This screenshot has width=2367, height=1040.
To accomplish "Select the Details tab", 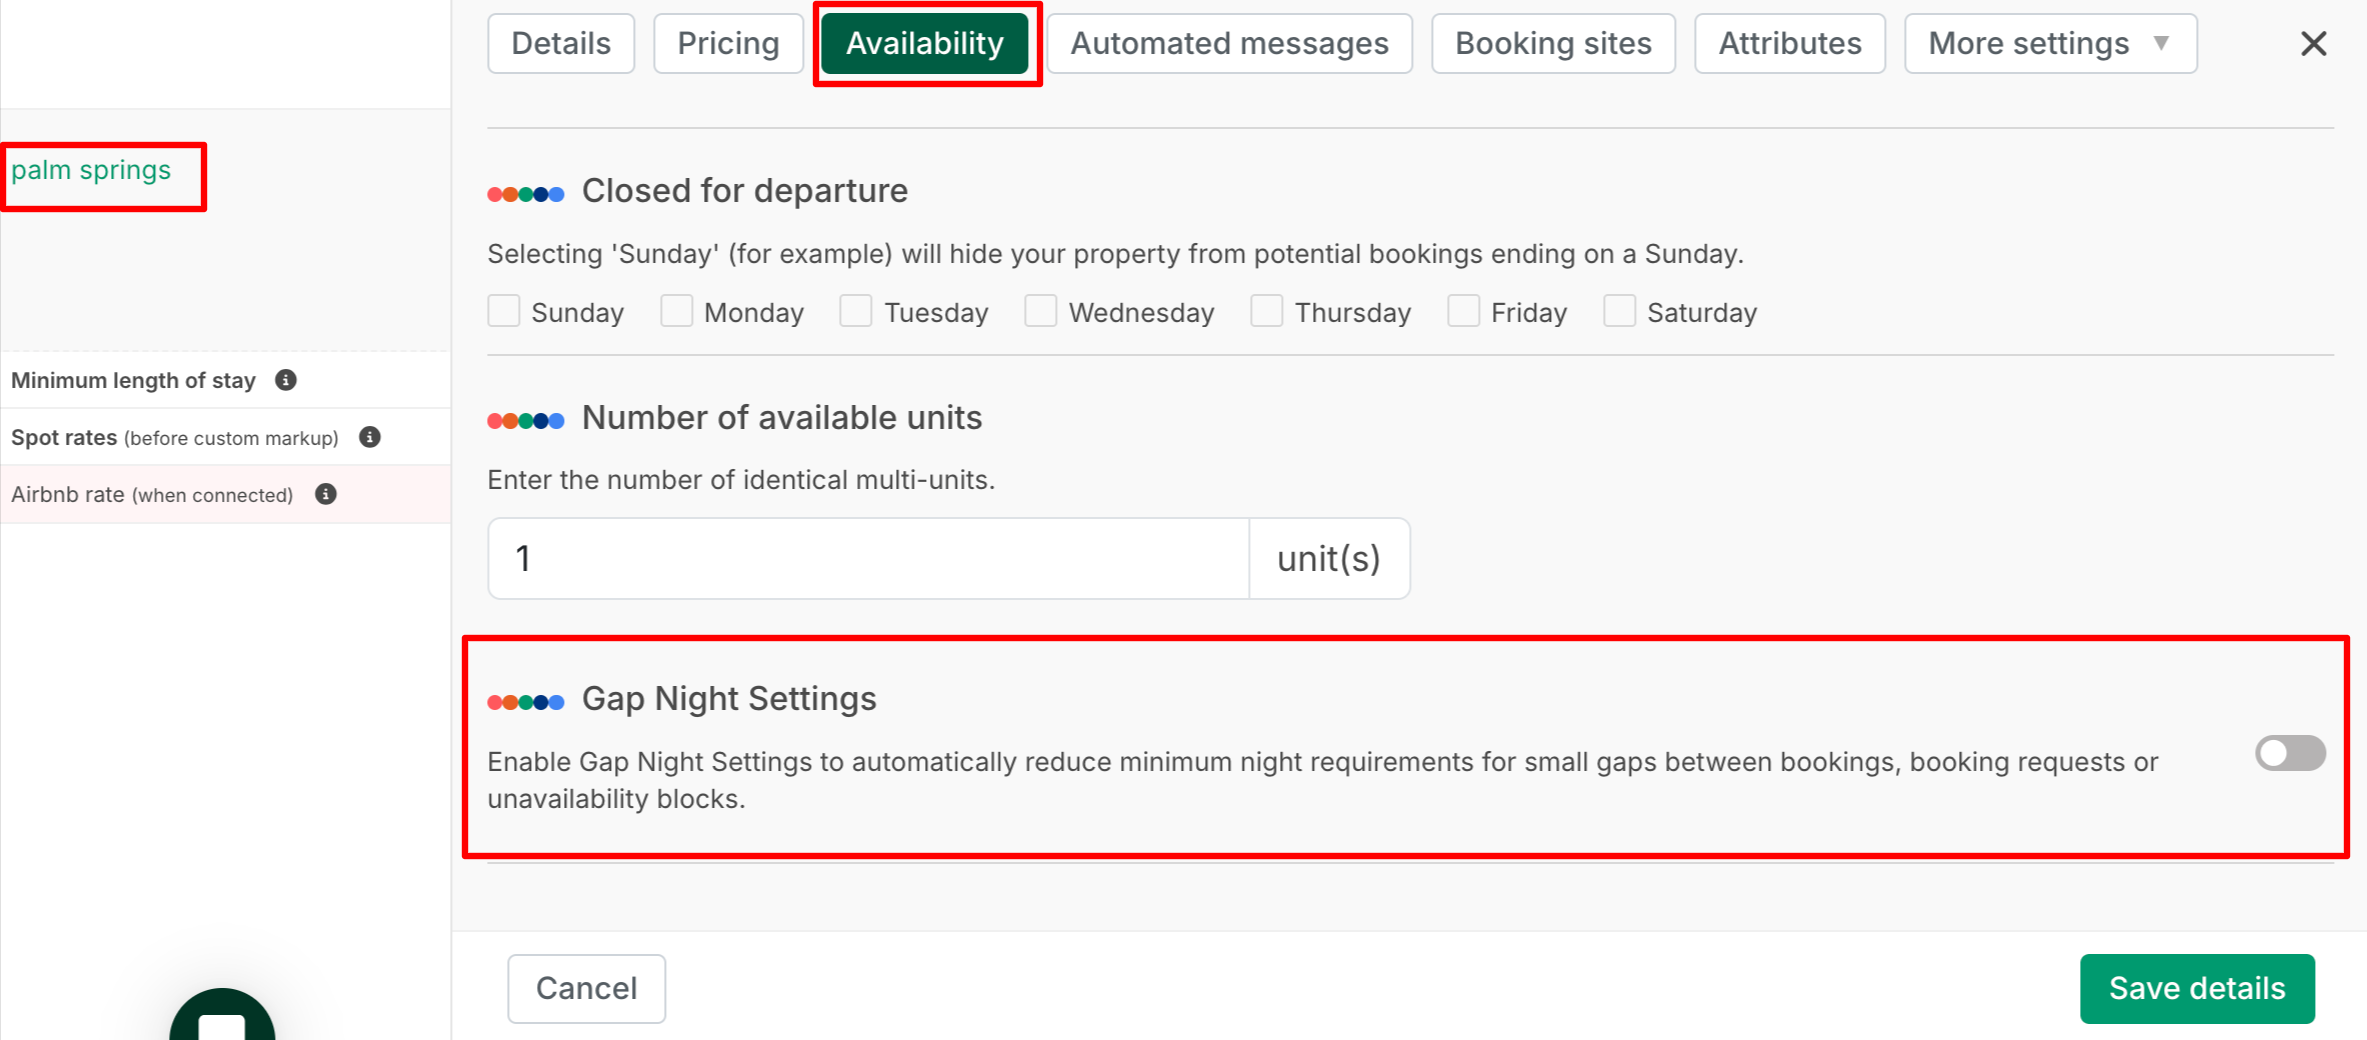I will click(x=561, y=44).
